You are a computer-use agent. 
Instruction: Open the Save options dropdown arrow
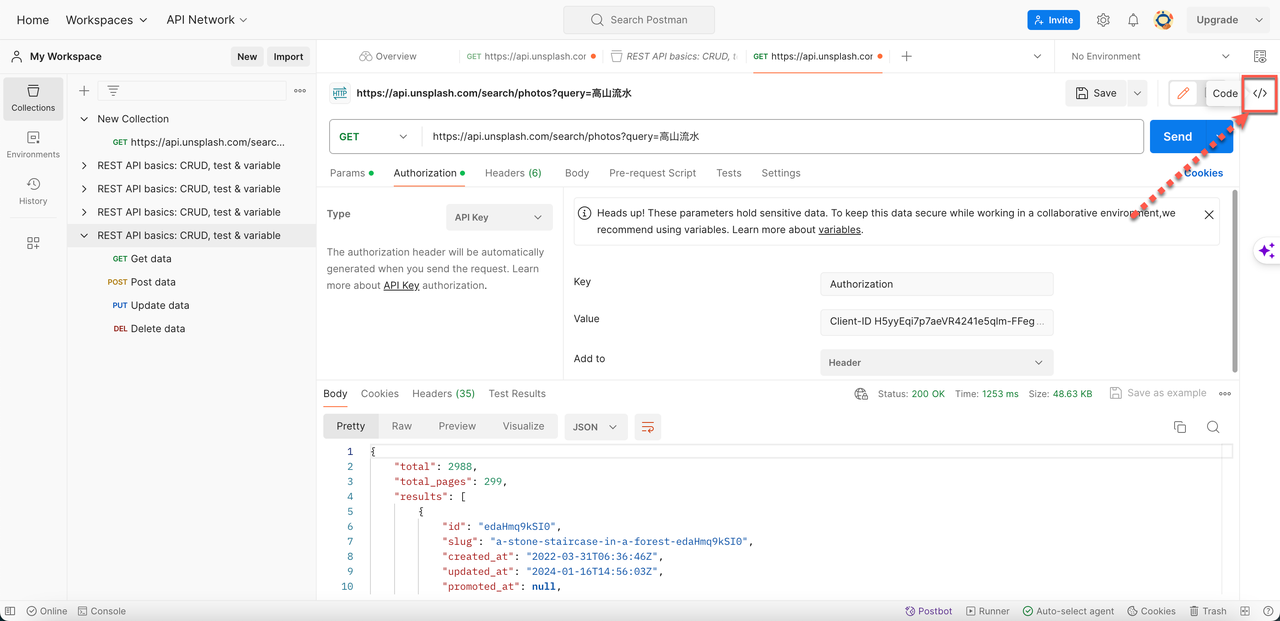point(1137,93)
